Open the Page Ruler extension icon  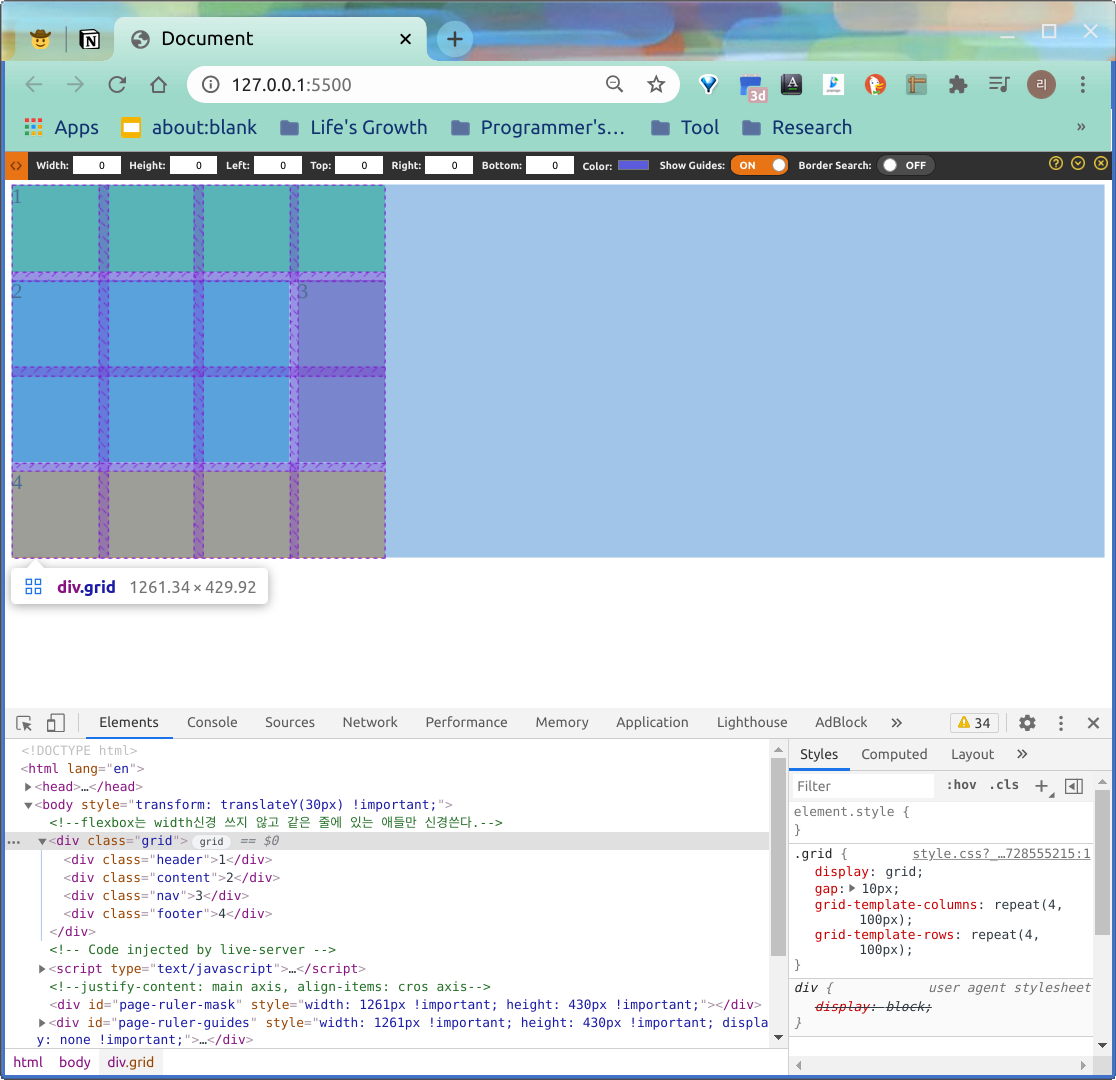pos(916,85)
